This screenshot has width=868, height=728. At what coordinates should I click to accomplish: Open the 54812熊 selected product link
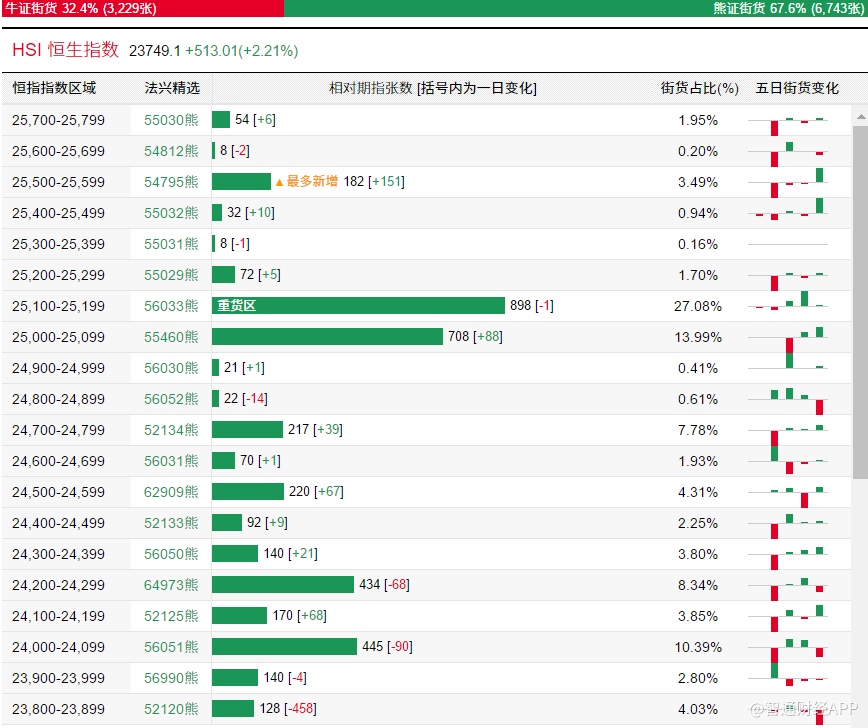171,151
